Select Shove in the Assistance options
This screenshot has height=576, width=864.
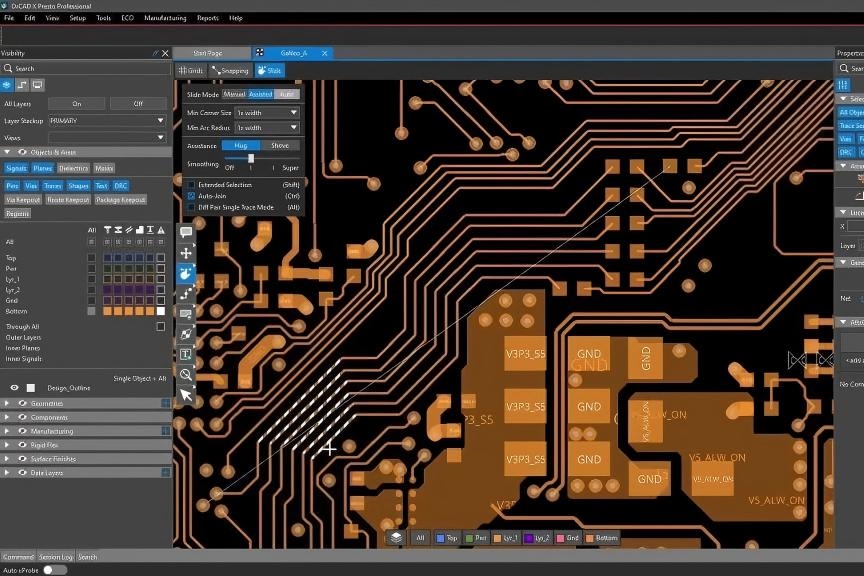coord(280,146)
